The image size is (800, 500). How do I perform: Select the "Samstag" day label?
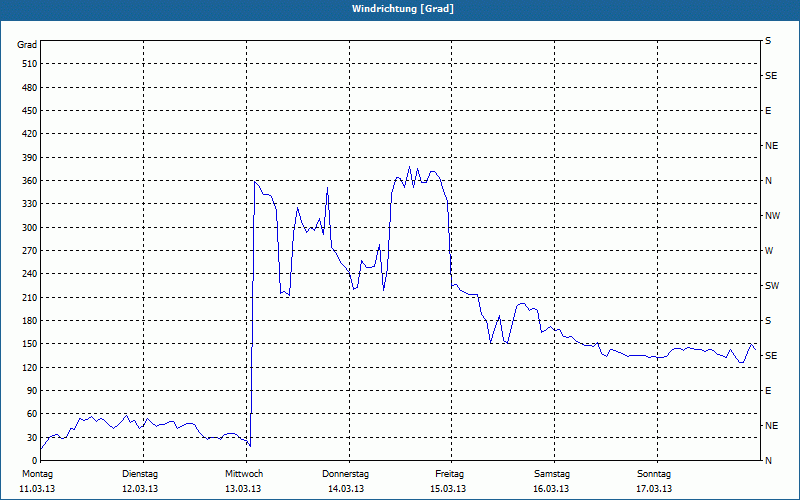(552, 474)
